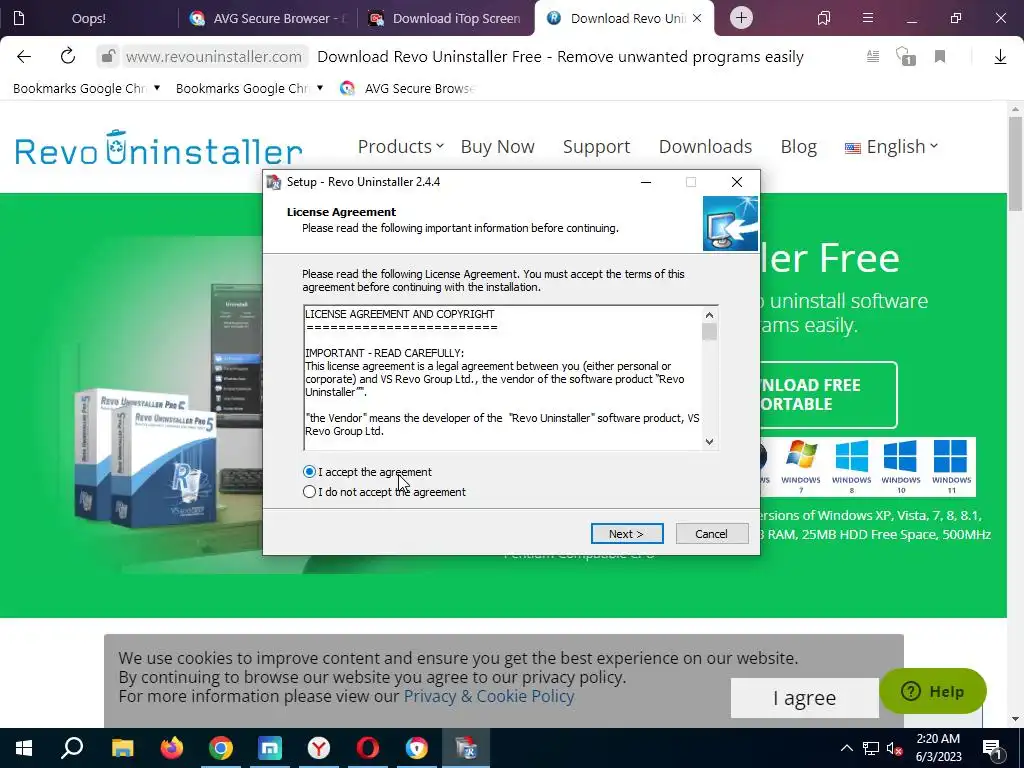Open a new browser tab with plus

pyautogui.click(x=741, y=18)
